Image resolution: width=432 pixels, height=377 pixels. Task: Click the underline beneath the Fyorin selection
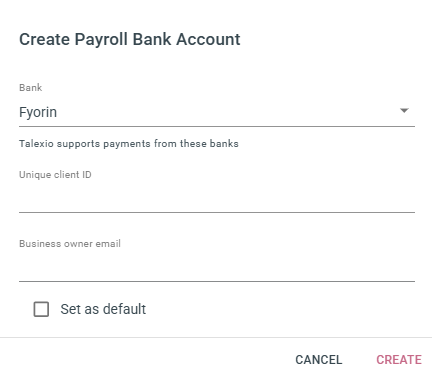pos(217,126)
